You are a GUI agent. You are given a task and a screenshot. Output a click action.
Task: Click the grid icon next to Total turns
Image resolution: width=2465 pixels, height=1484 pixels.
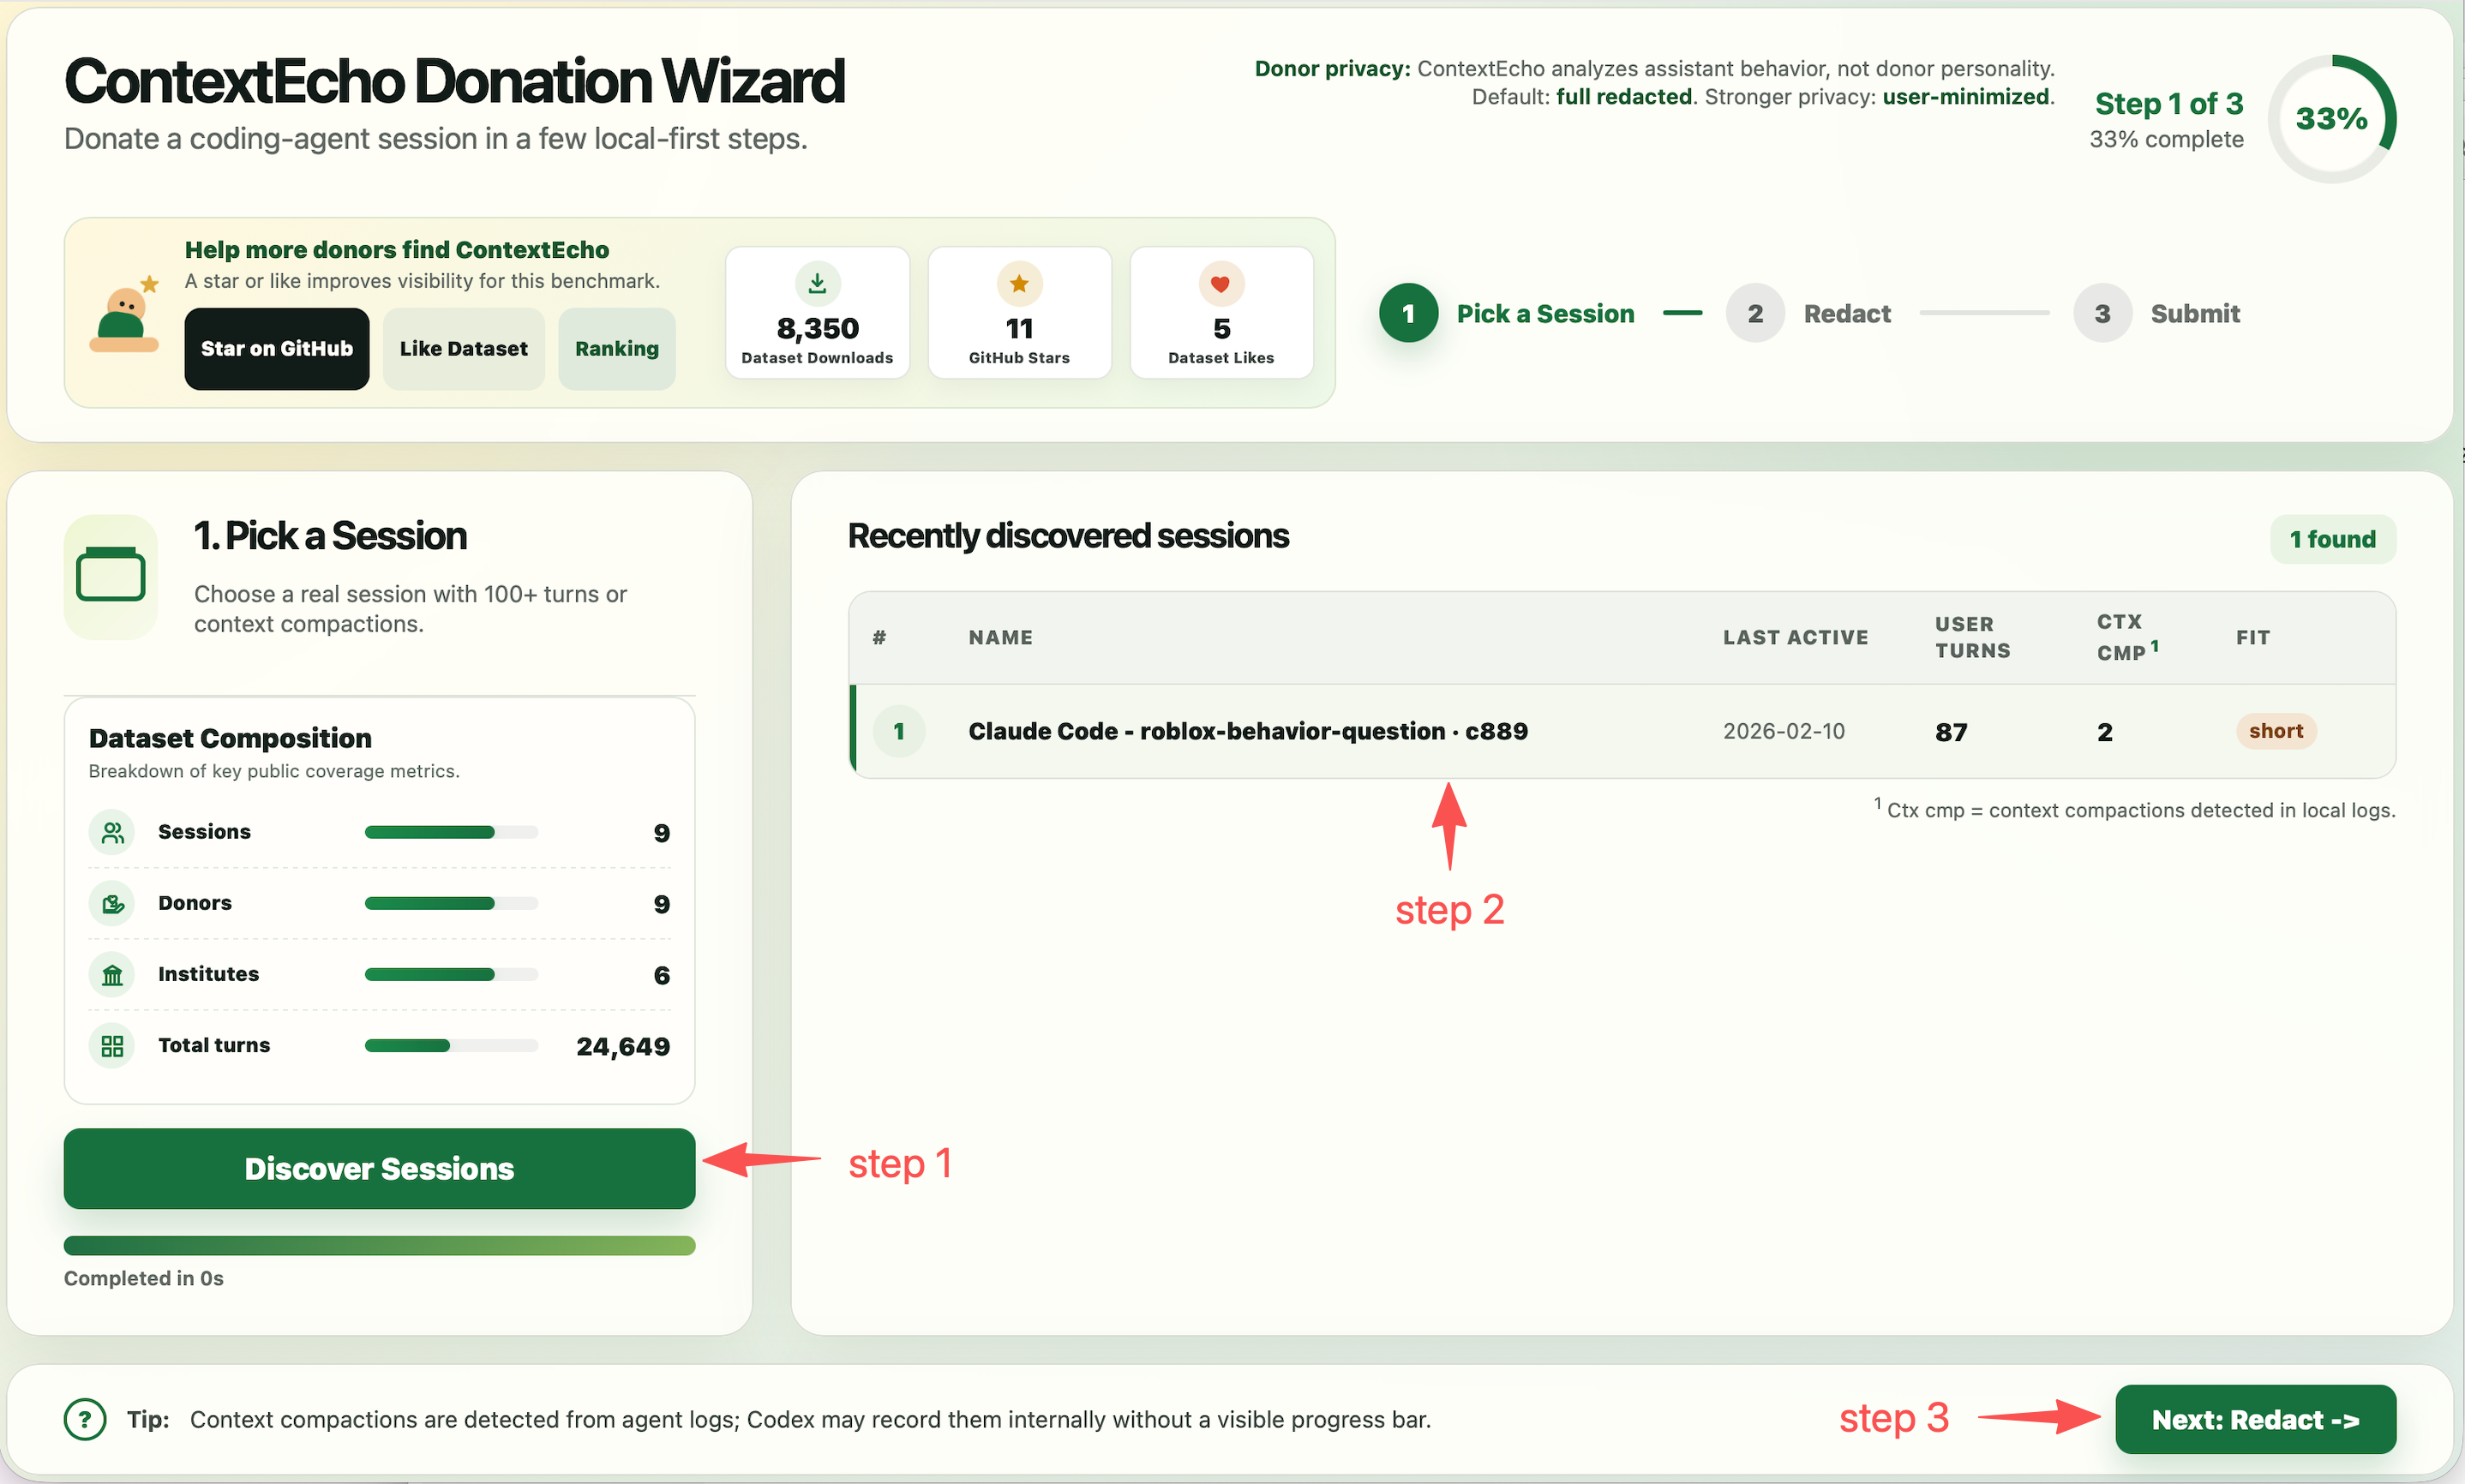point(112,1045)
